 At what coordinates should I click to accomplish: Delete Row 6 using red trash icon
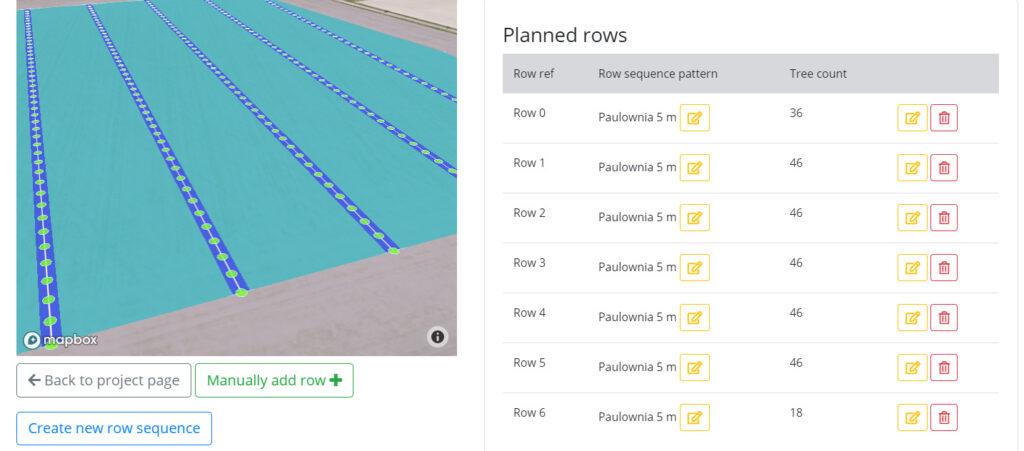tap(944, 417)
